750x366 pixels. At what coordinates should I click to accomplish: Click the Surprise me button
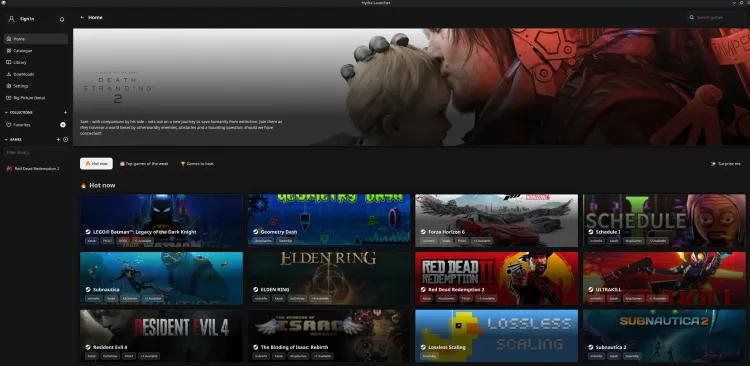[x=726, y=164]
